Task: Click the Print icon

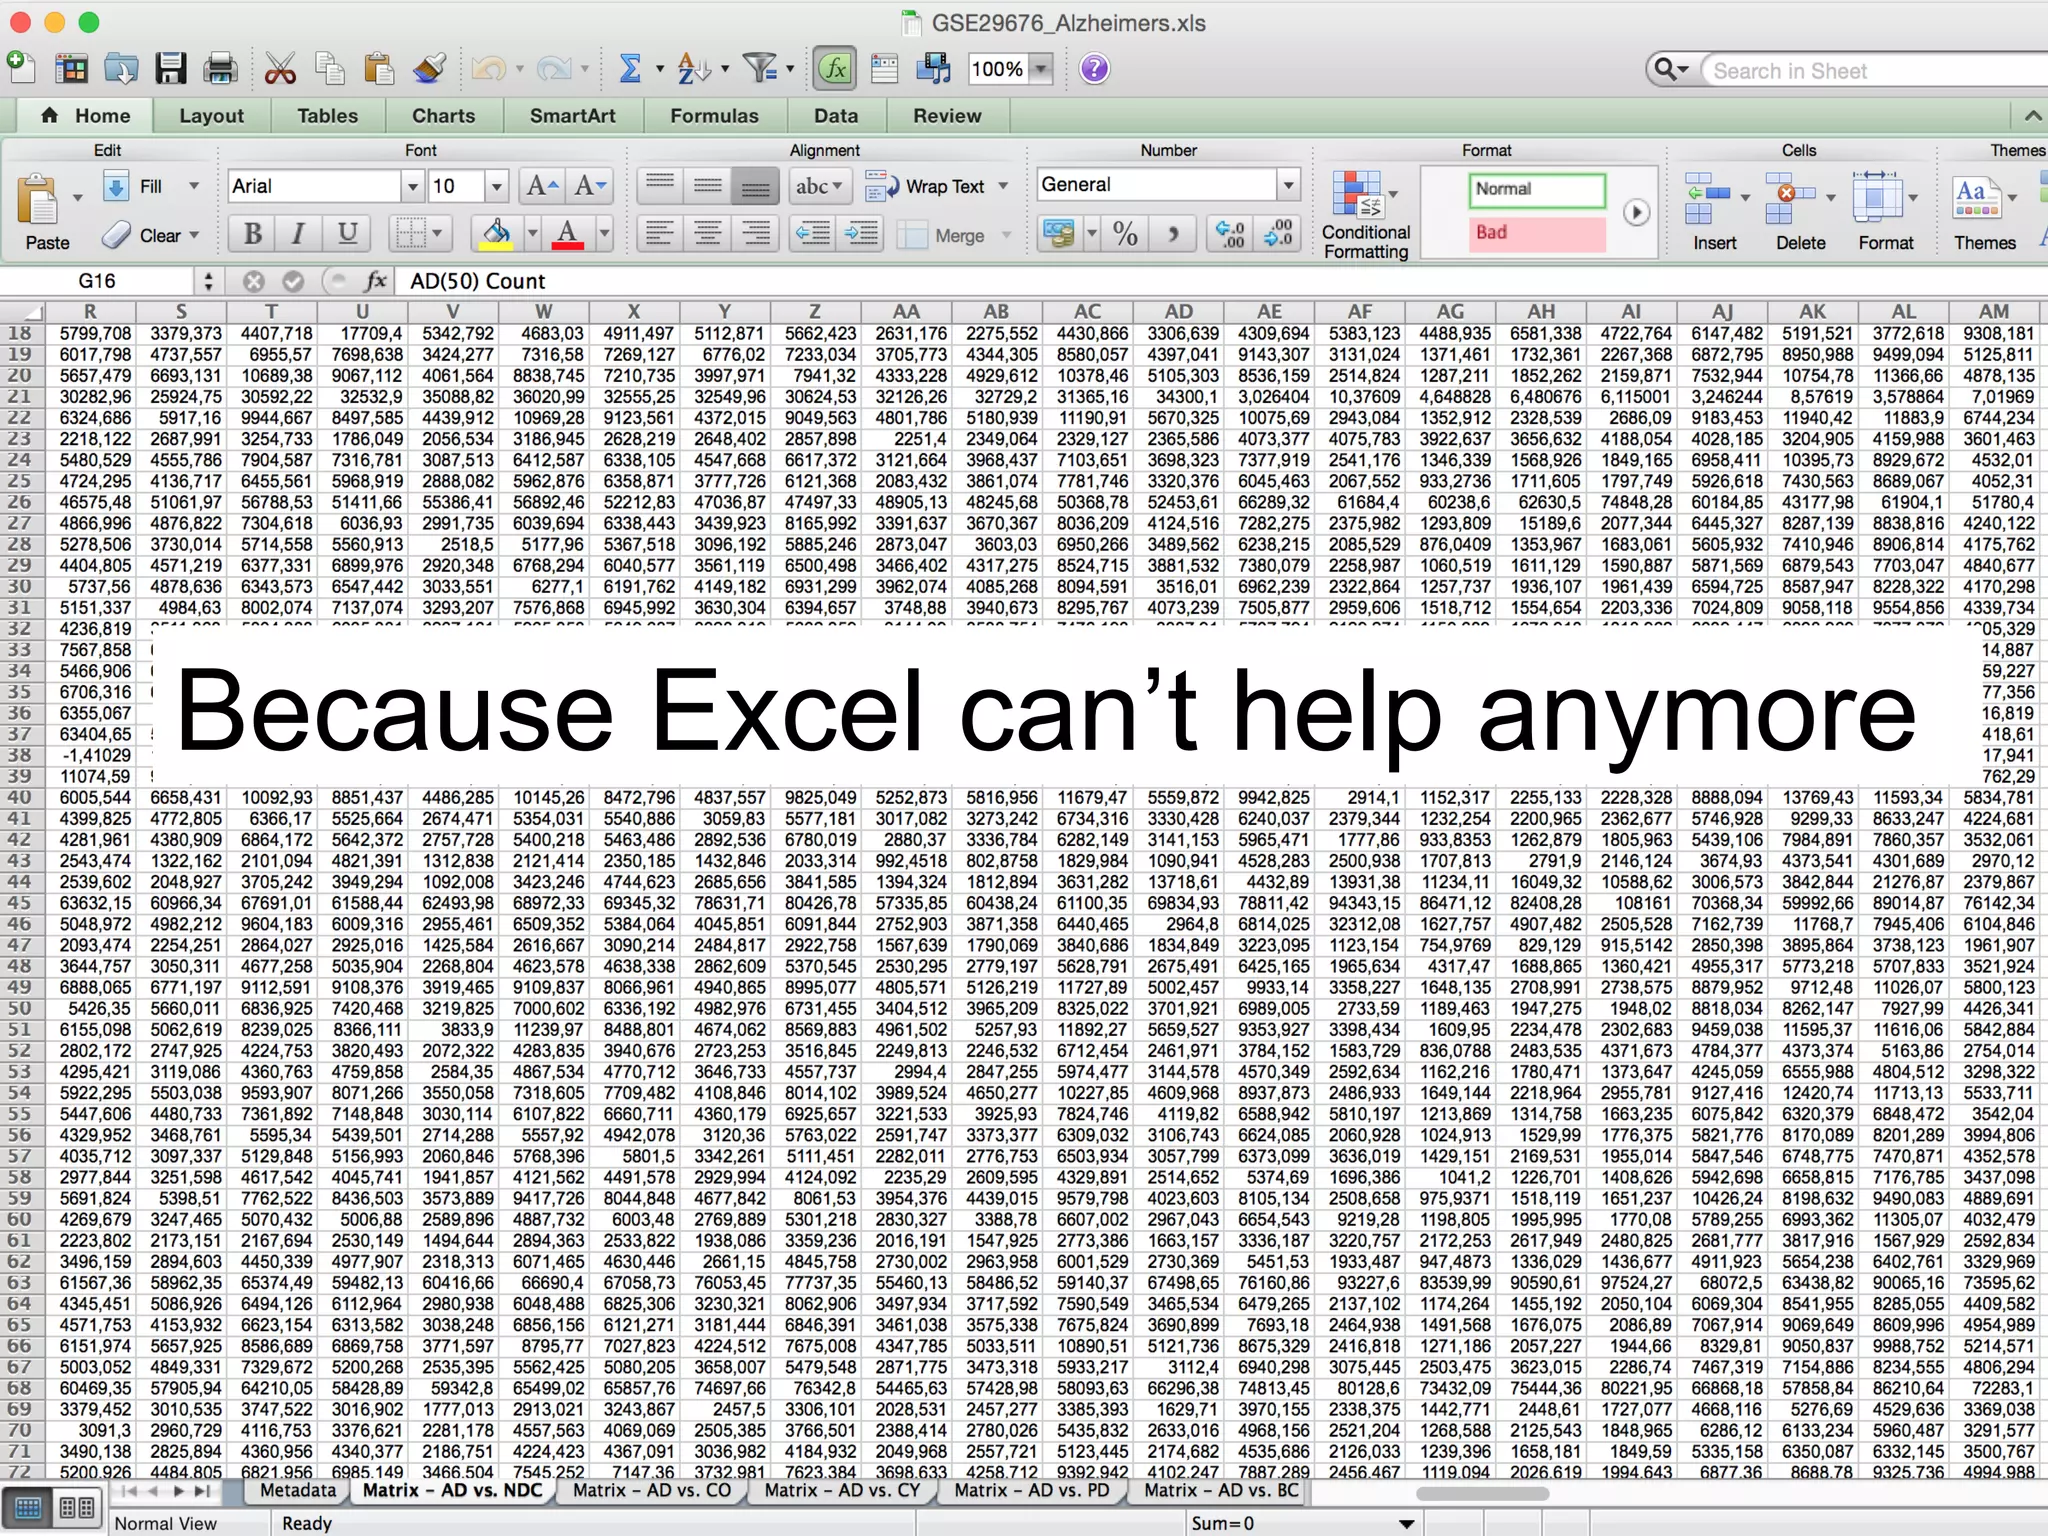Action: pos(220,68)
